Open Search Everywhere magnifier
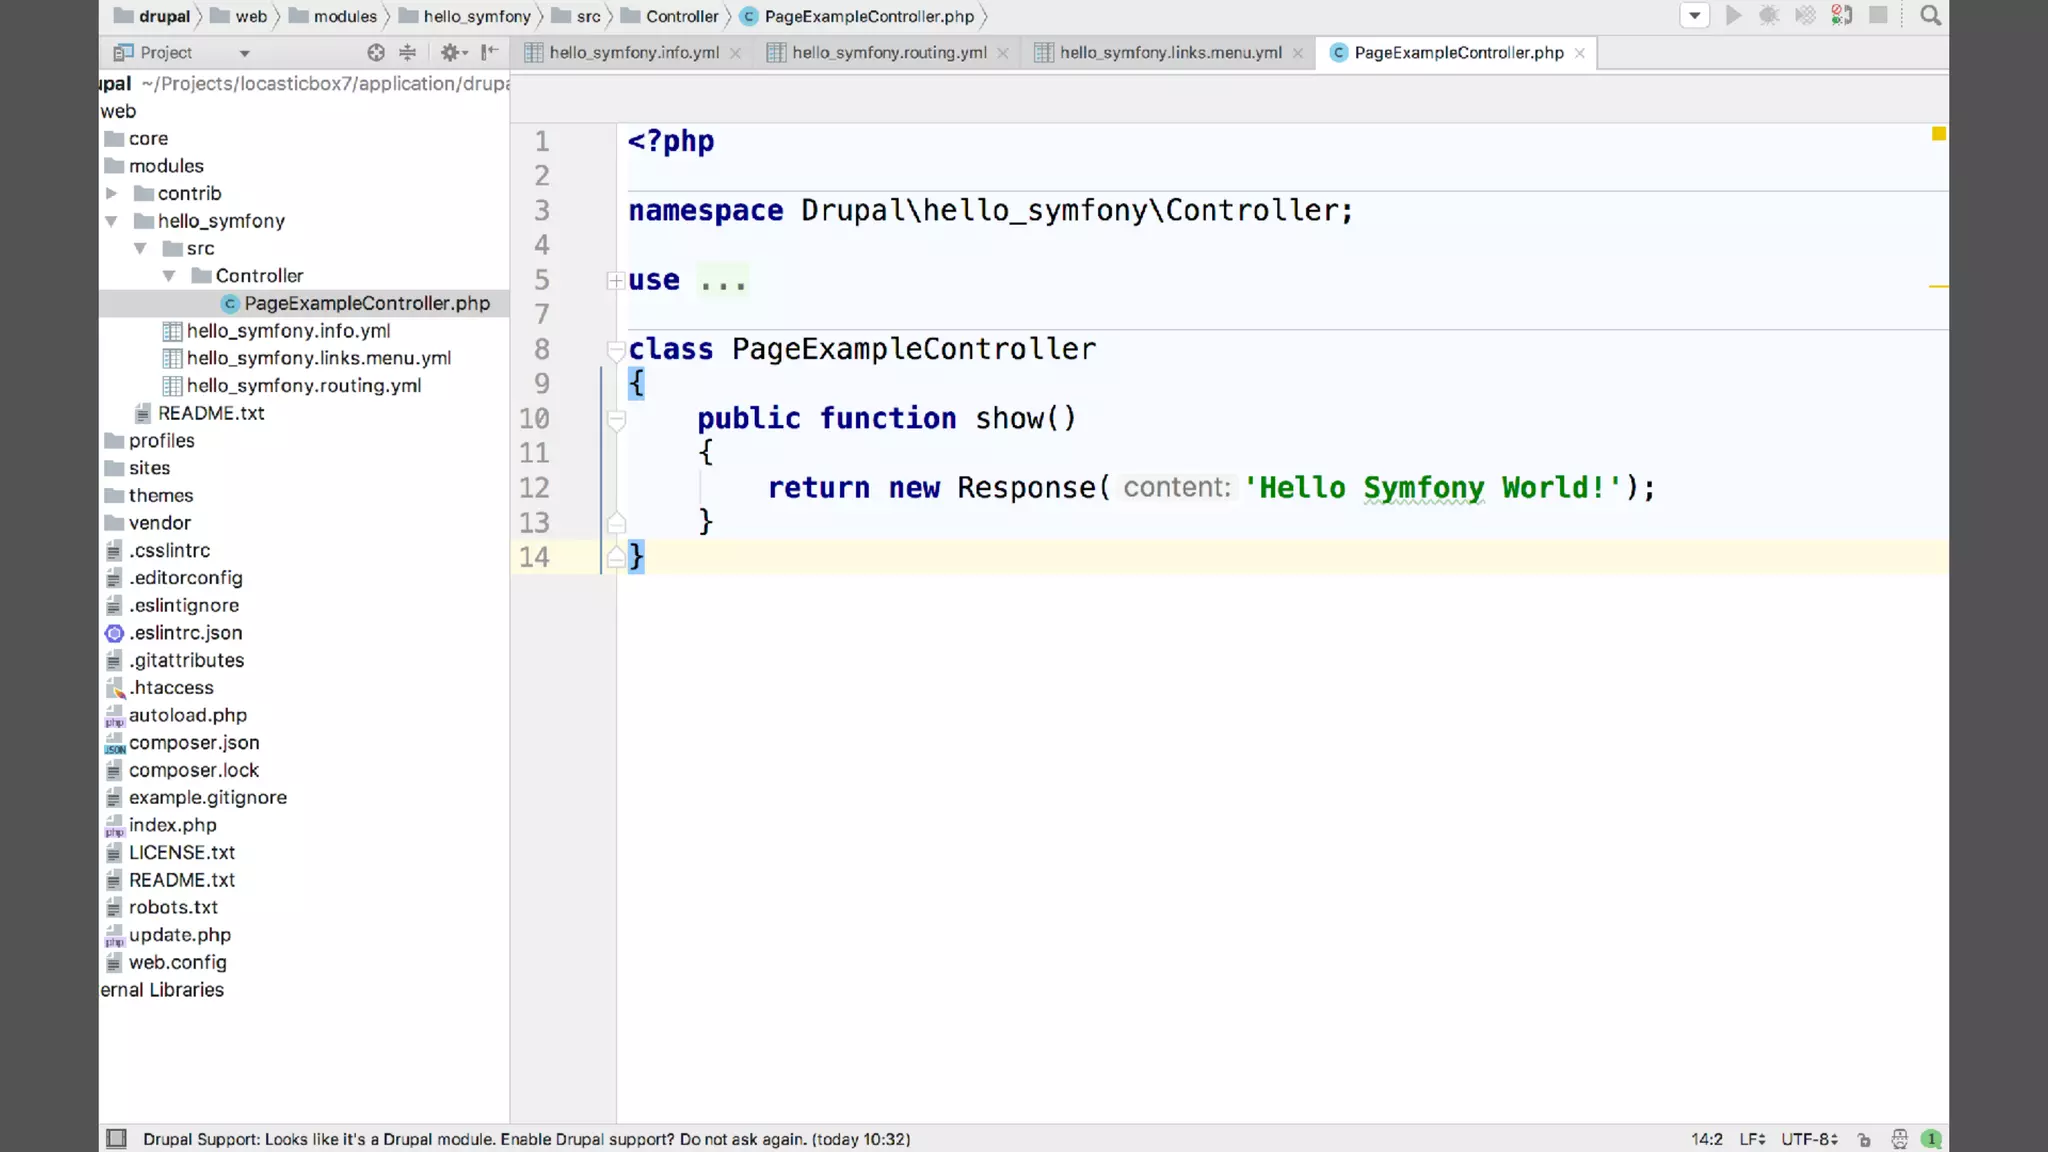The width and height of the screenshot is (2048, 1152). coord(1930,16)
